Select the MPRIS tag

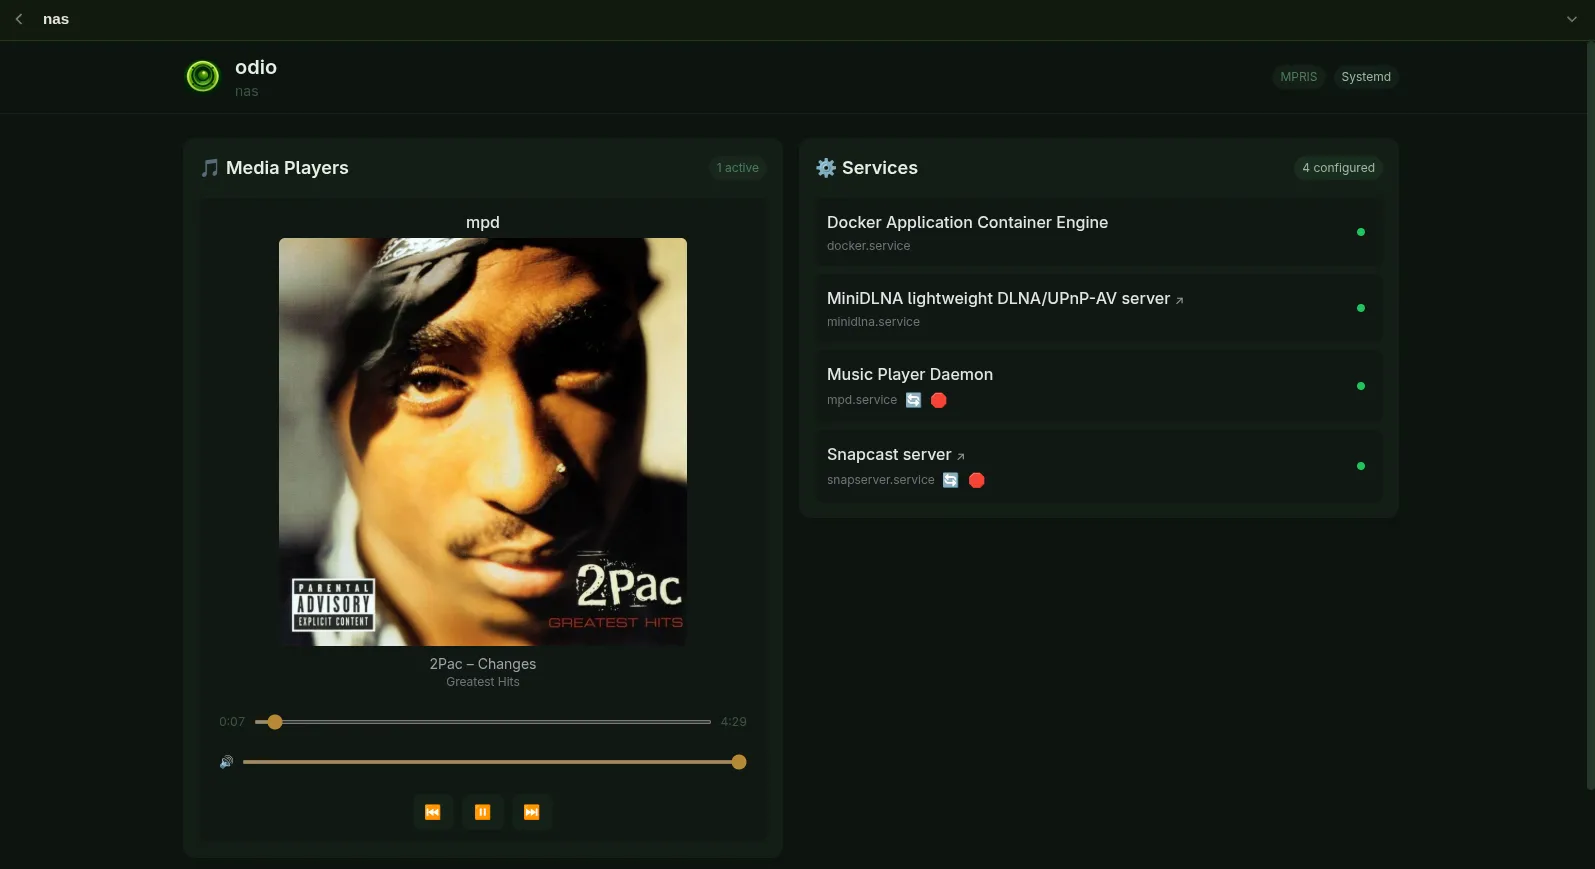(1298, 77)
